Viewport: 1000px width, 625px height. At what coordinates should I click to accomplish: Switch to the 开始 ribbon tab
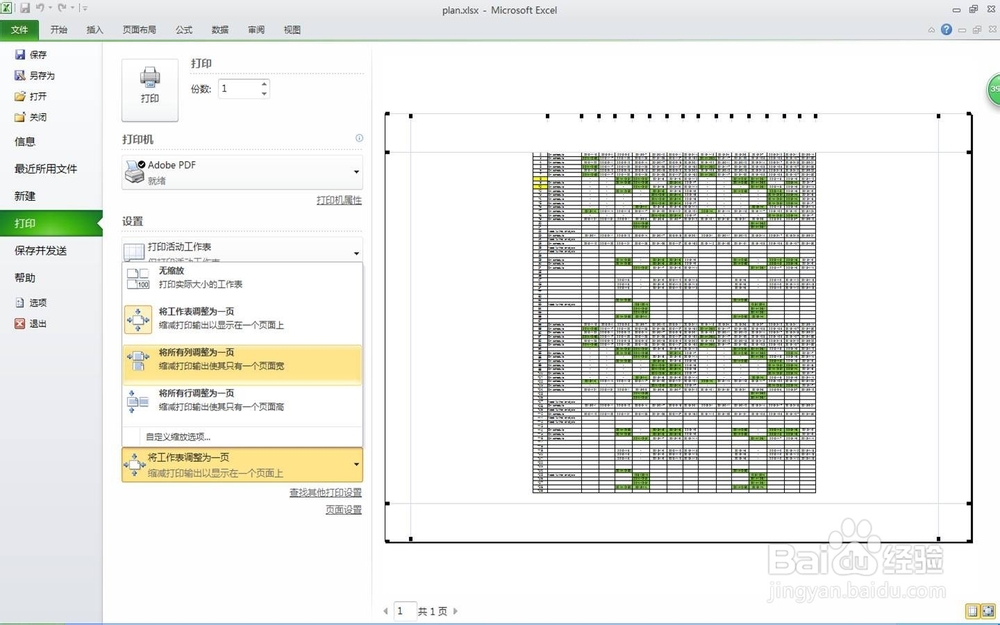tap(57, 29)
